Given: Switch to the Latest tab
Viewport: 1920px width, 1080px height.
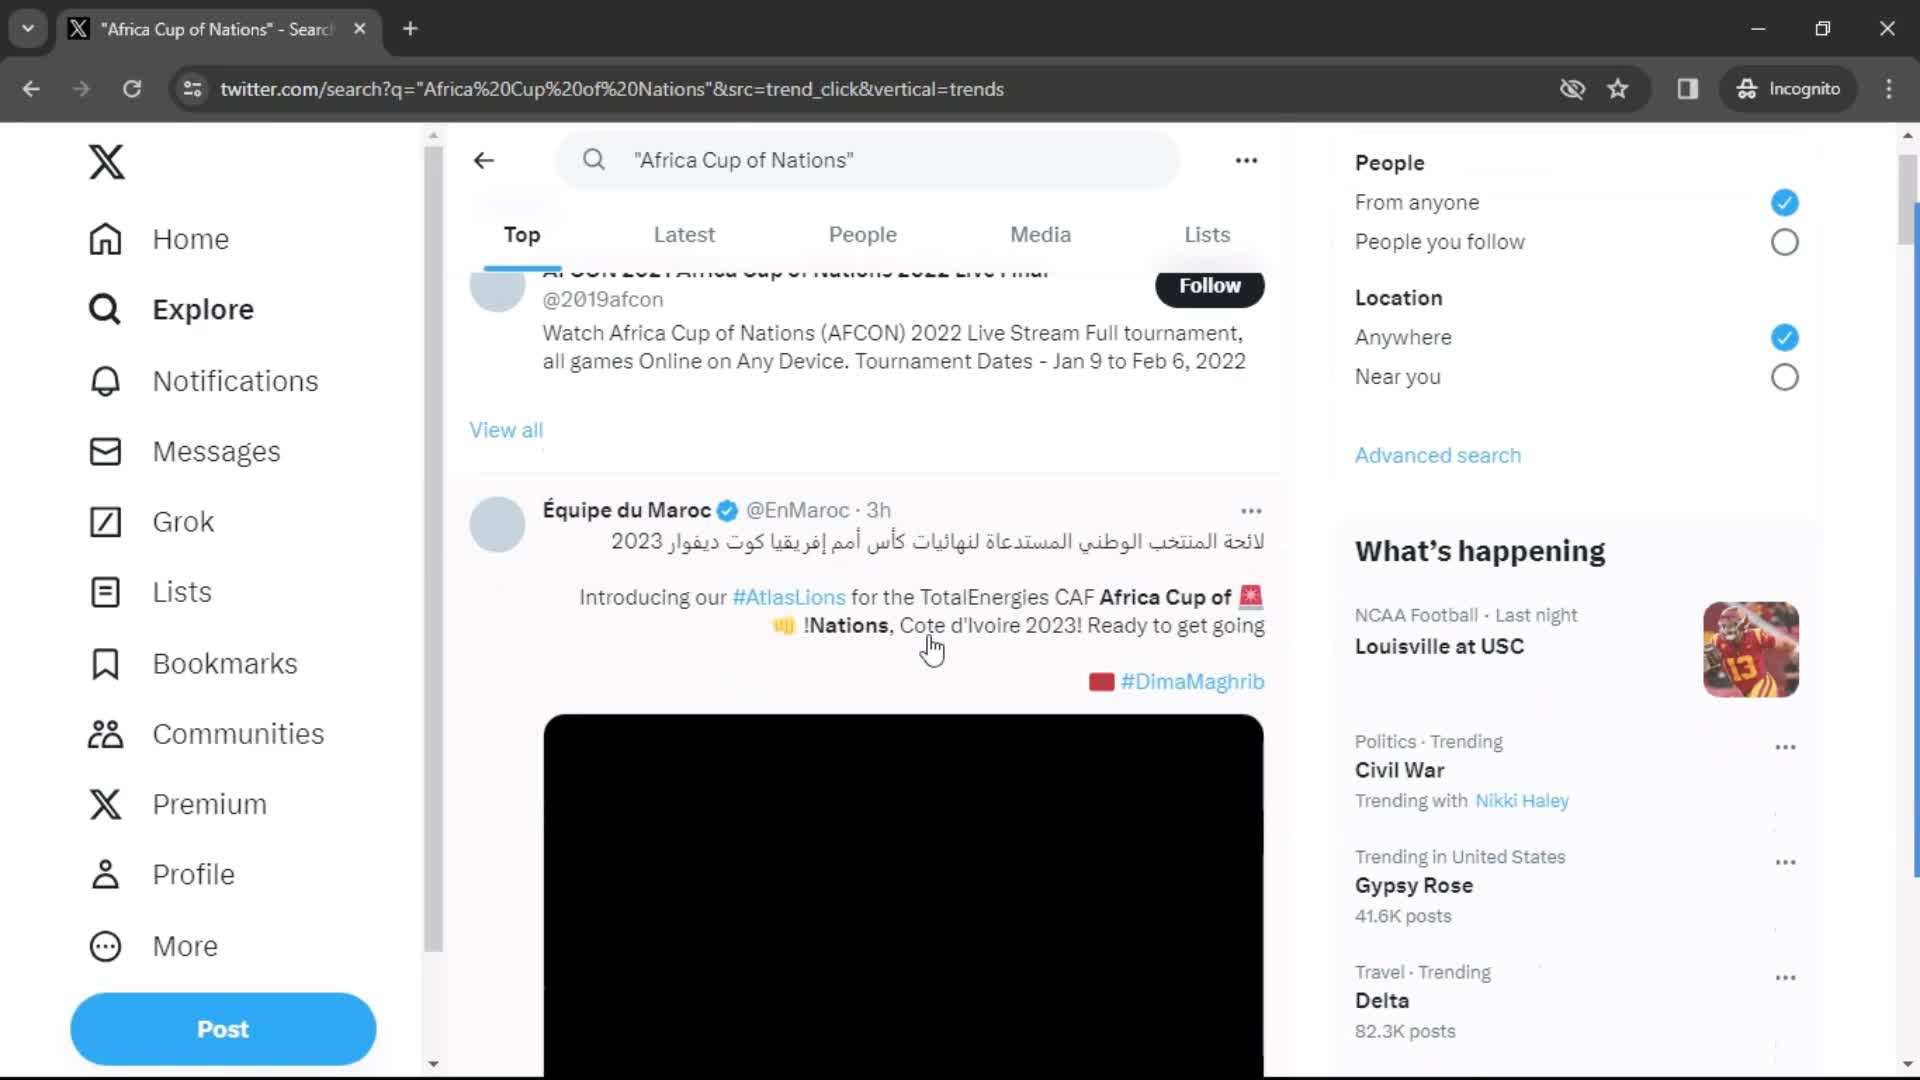Looking at the screenshot, I should point(684,235).
